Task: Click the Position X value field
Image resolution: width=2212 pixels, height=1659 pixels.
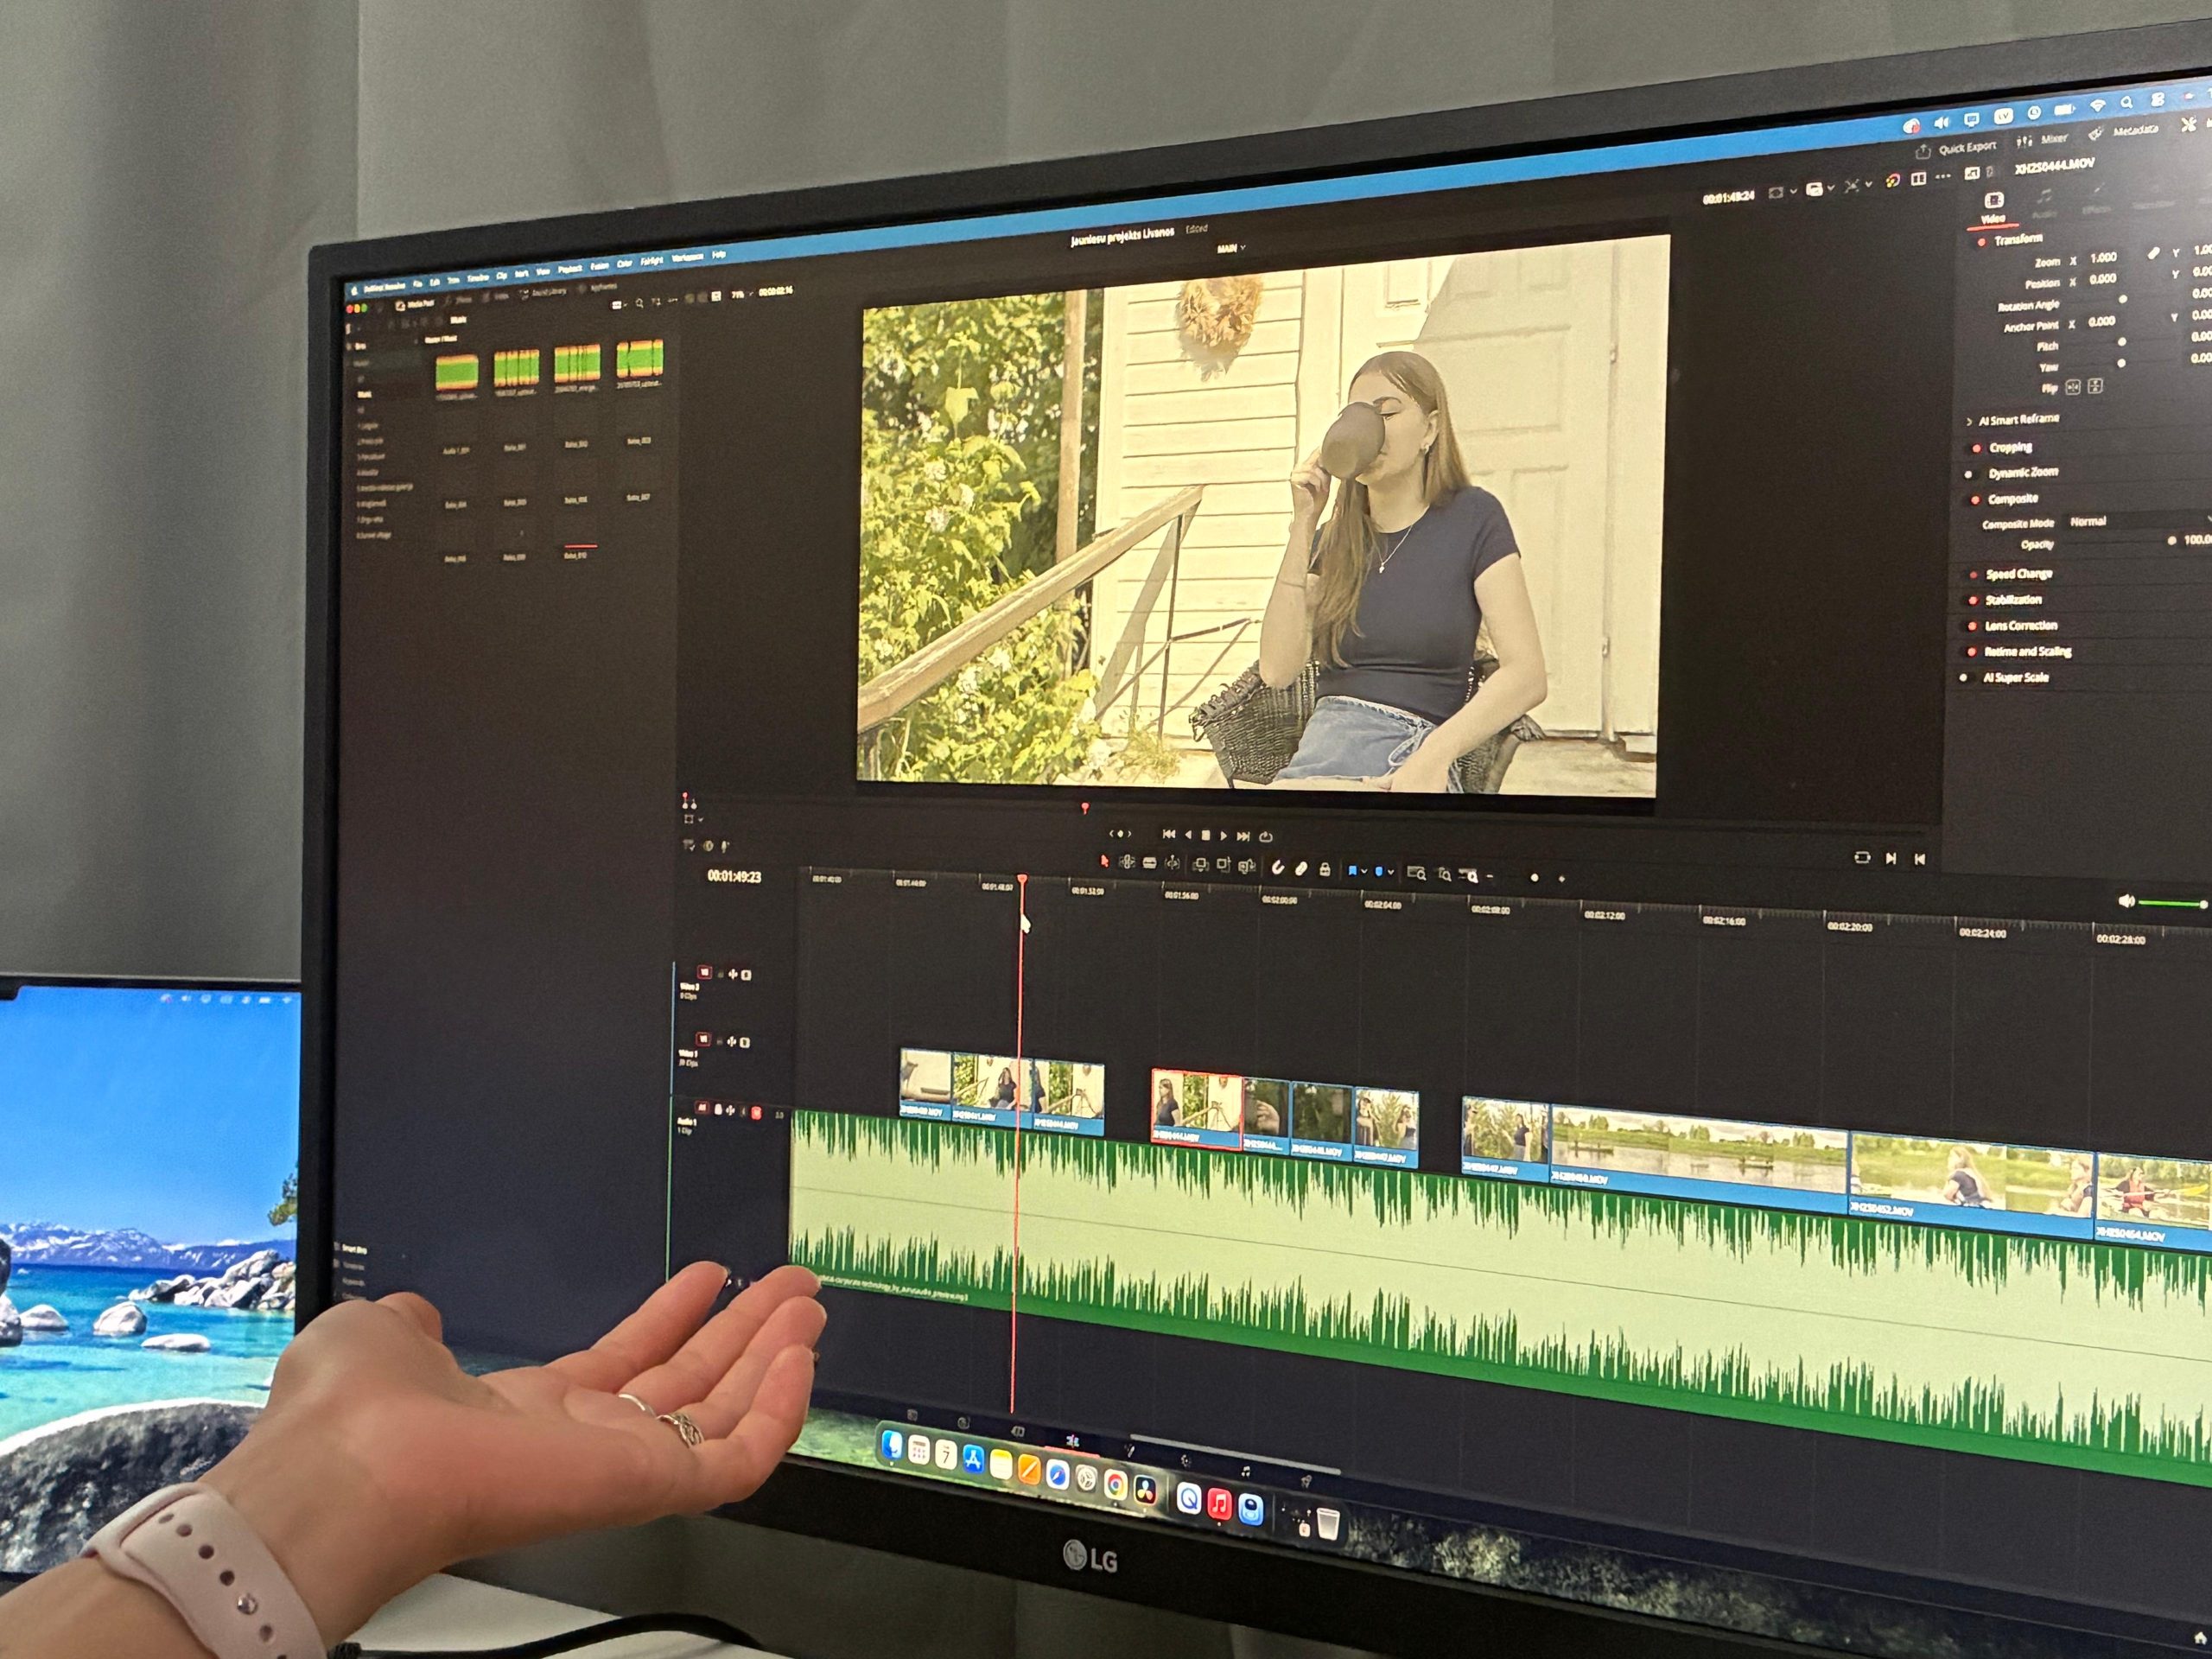Action: (2104, 278)
